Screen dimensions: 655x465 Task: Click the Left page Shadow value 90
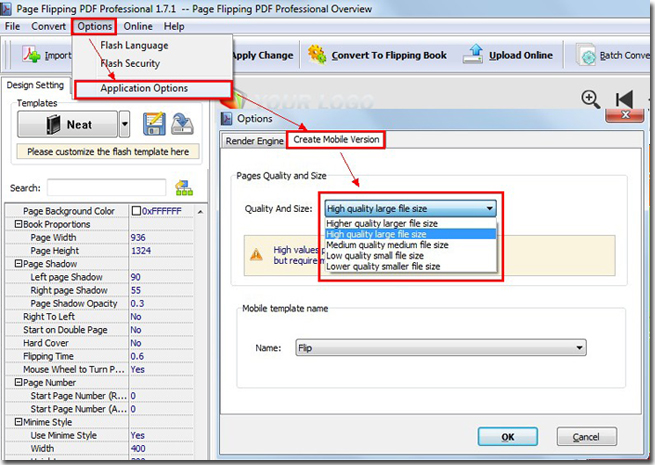coord(135,277)
